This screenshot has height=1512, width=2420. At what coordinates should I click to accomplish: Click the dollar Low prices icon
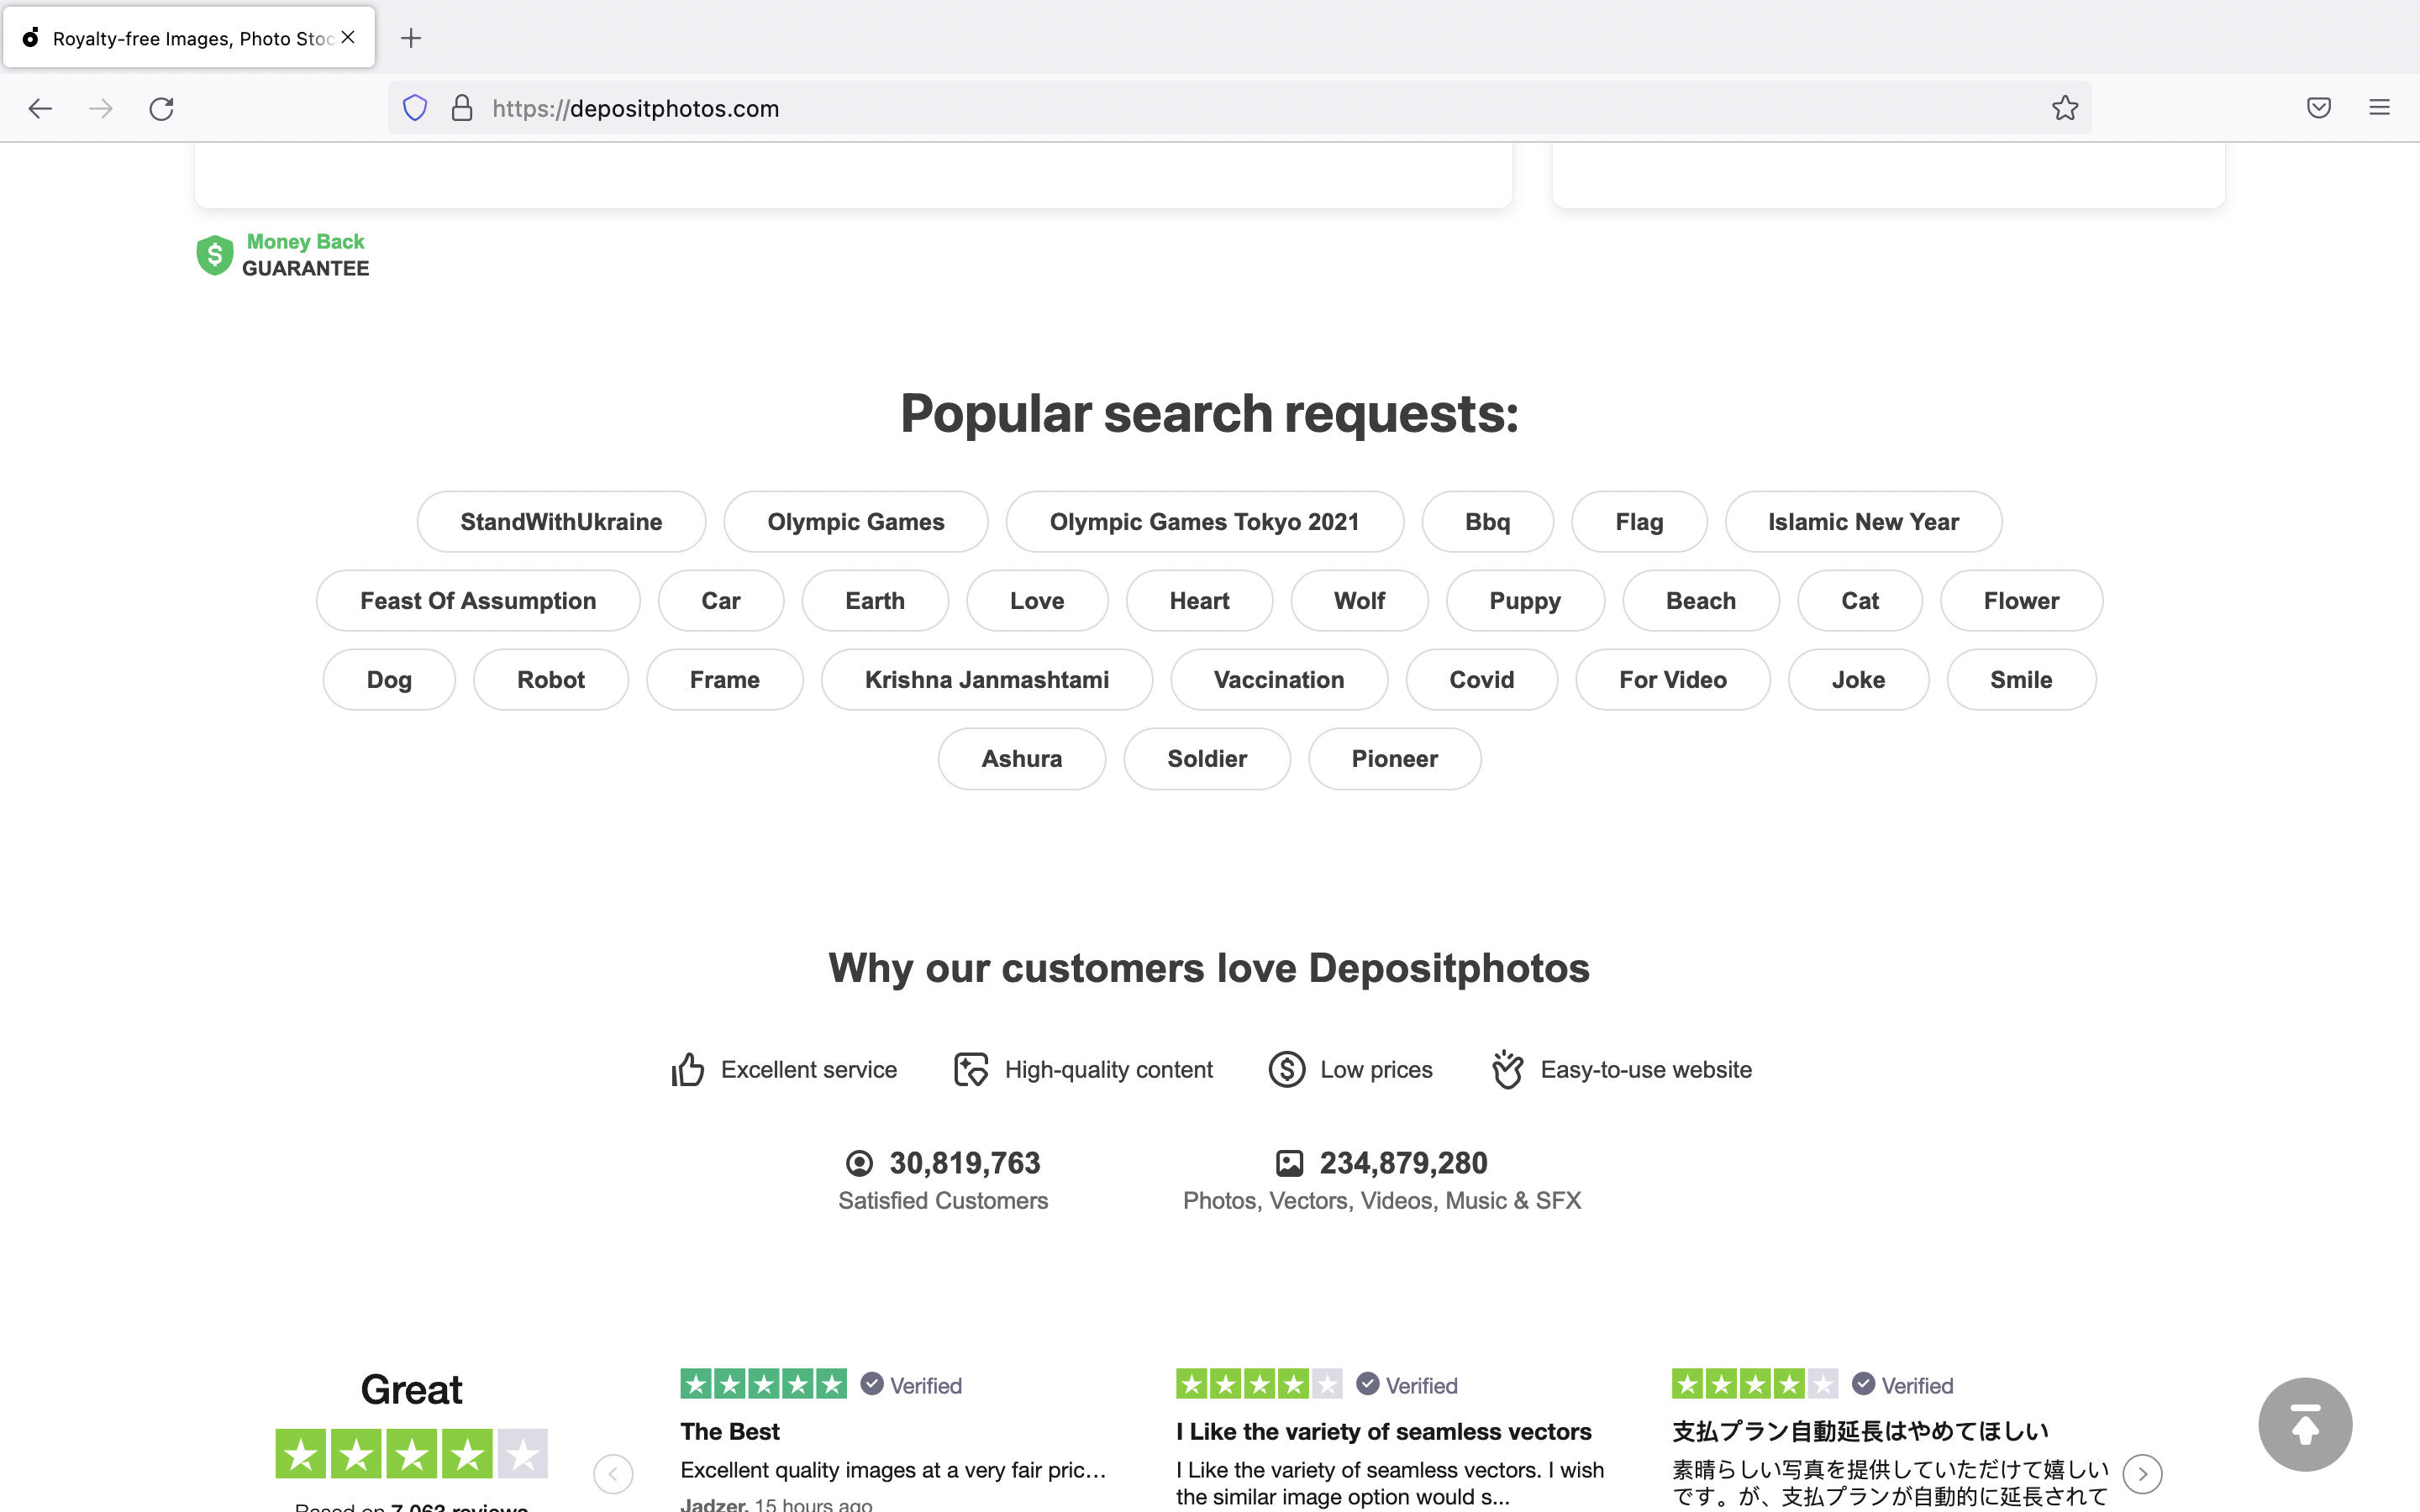(x=1287, y=1070)
